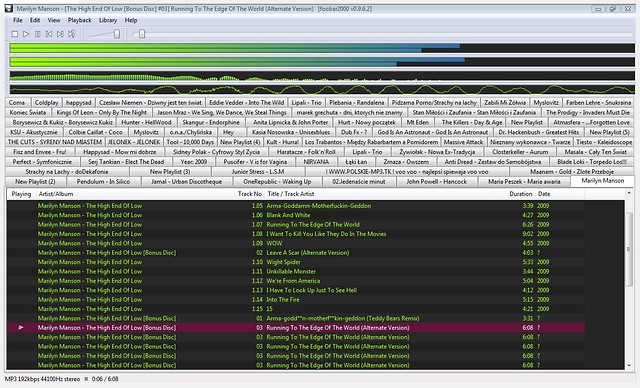Select track 1.07 Running To The Edge Of The World

(296, 224)
